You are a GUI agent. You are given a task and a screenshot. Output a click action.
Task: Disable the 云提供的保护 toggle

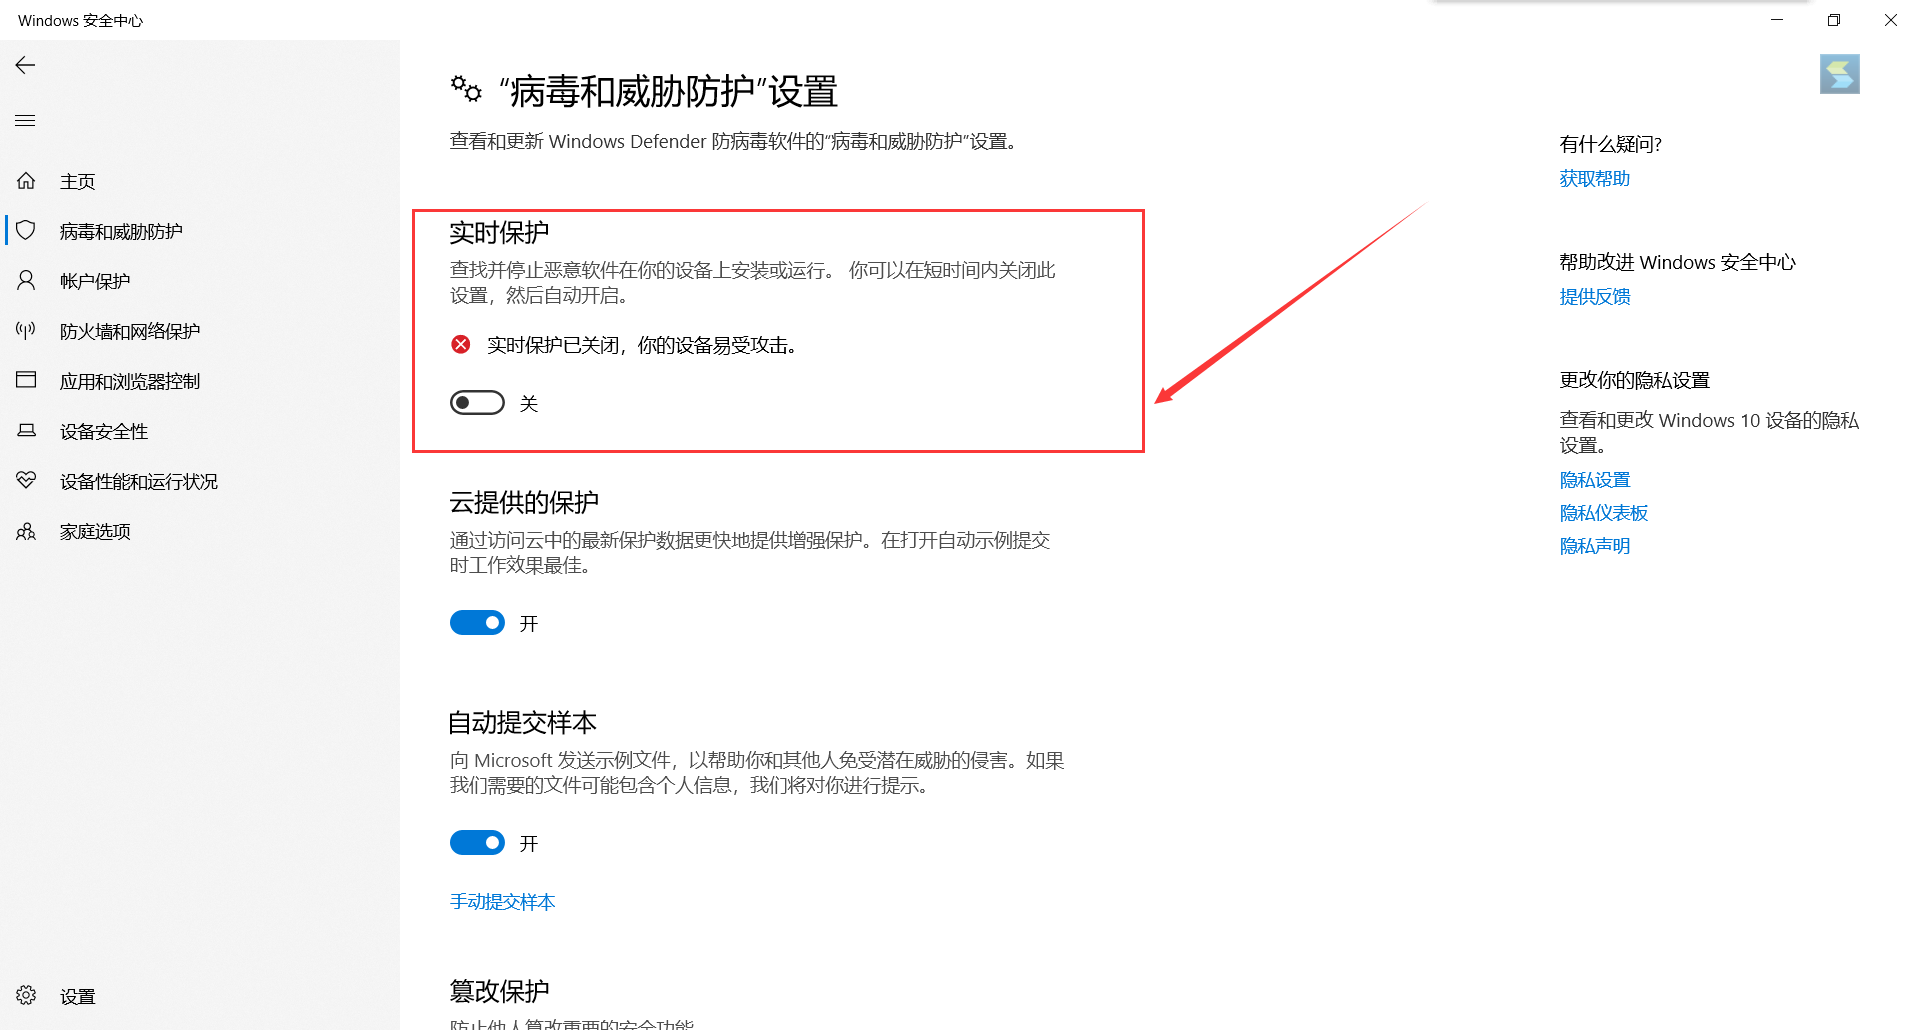pos(477,623)
